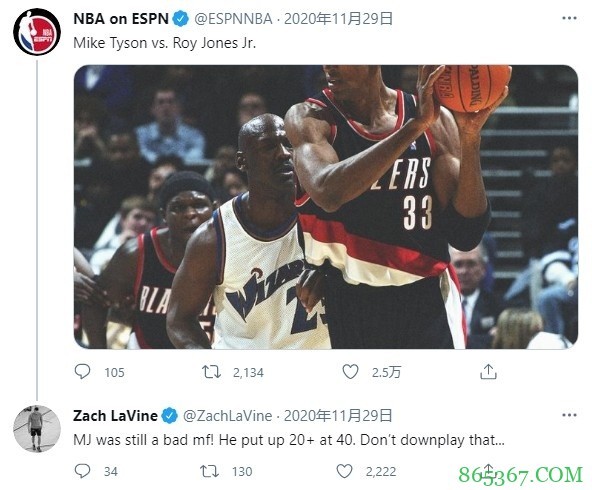The width and height of the screenshot is (592, 490).
Task: Reply to Zach LaVine's tweet
Action: coord(82,471)
